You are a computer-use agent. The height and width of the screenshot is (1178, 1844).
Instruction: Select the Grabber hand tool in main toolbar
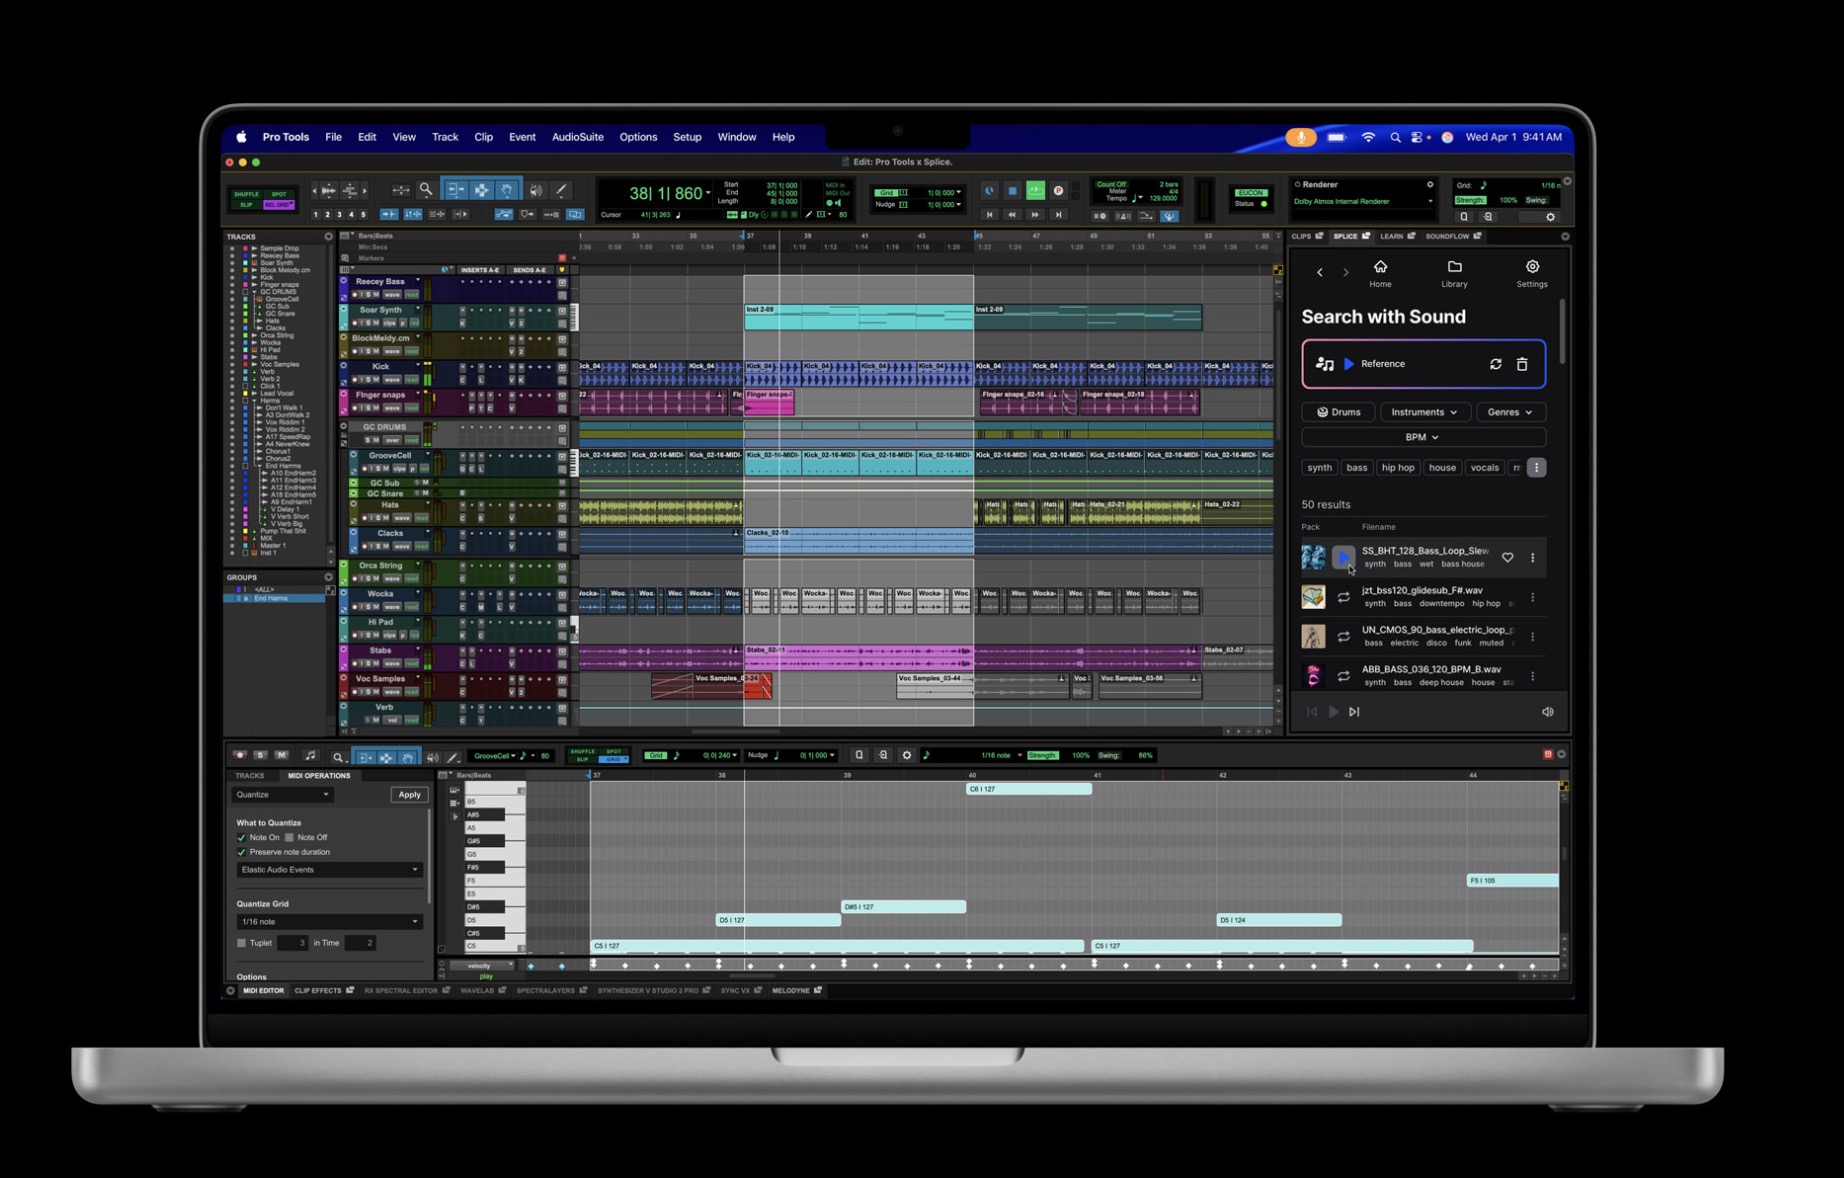(507, 190)
